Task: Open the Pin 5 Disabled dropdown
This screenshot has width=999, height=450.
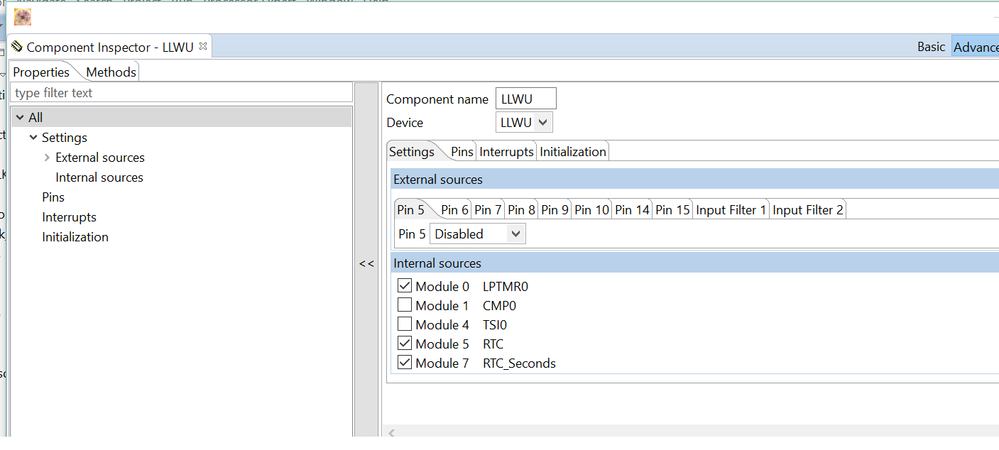Action: click(x=477, y=234)
